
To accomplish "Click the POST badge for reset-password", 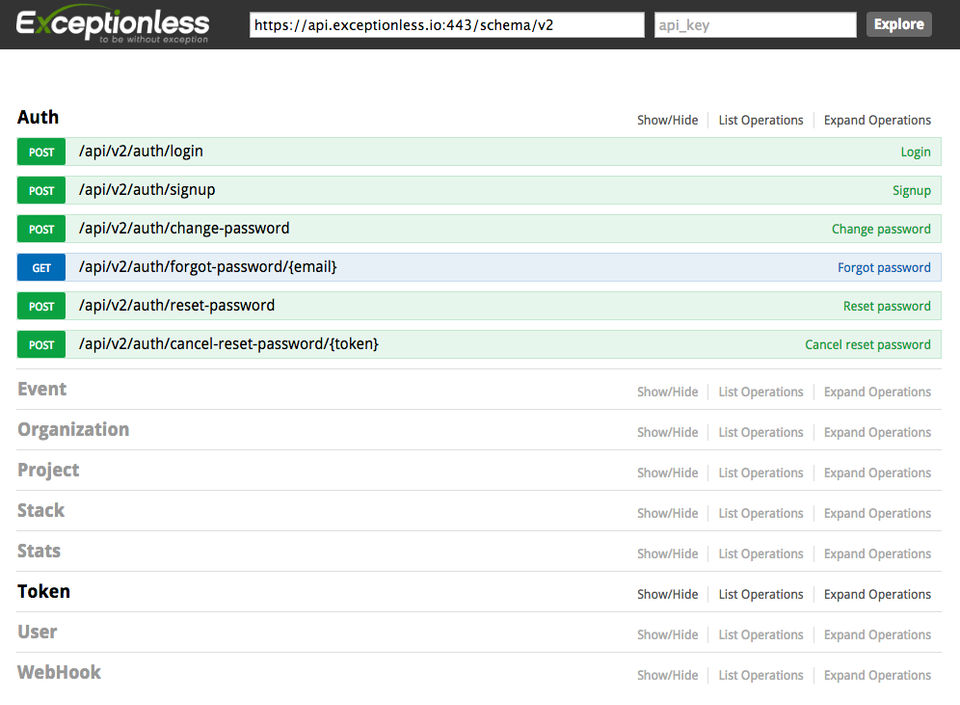I will (41, 306).
